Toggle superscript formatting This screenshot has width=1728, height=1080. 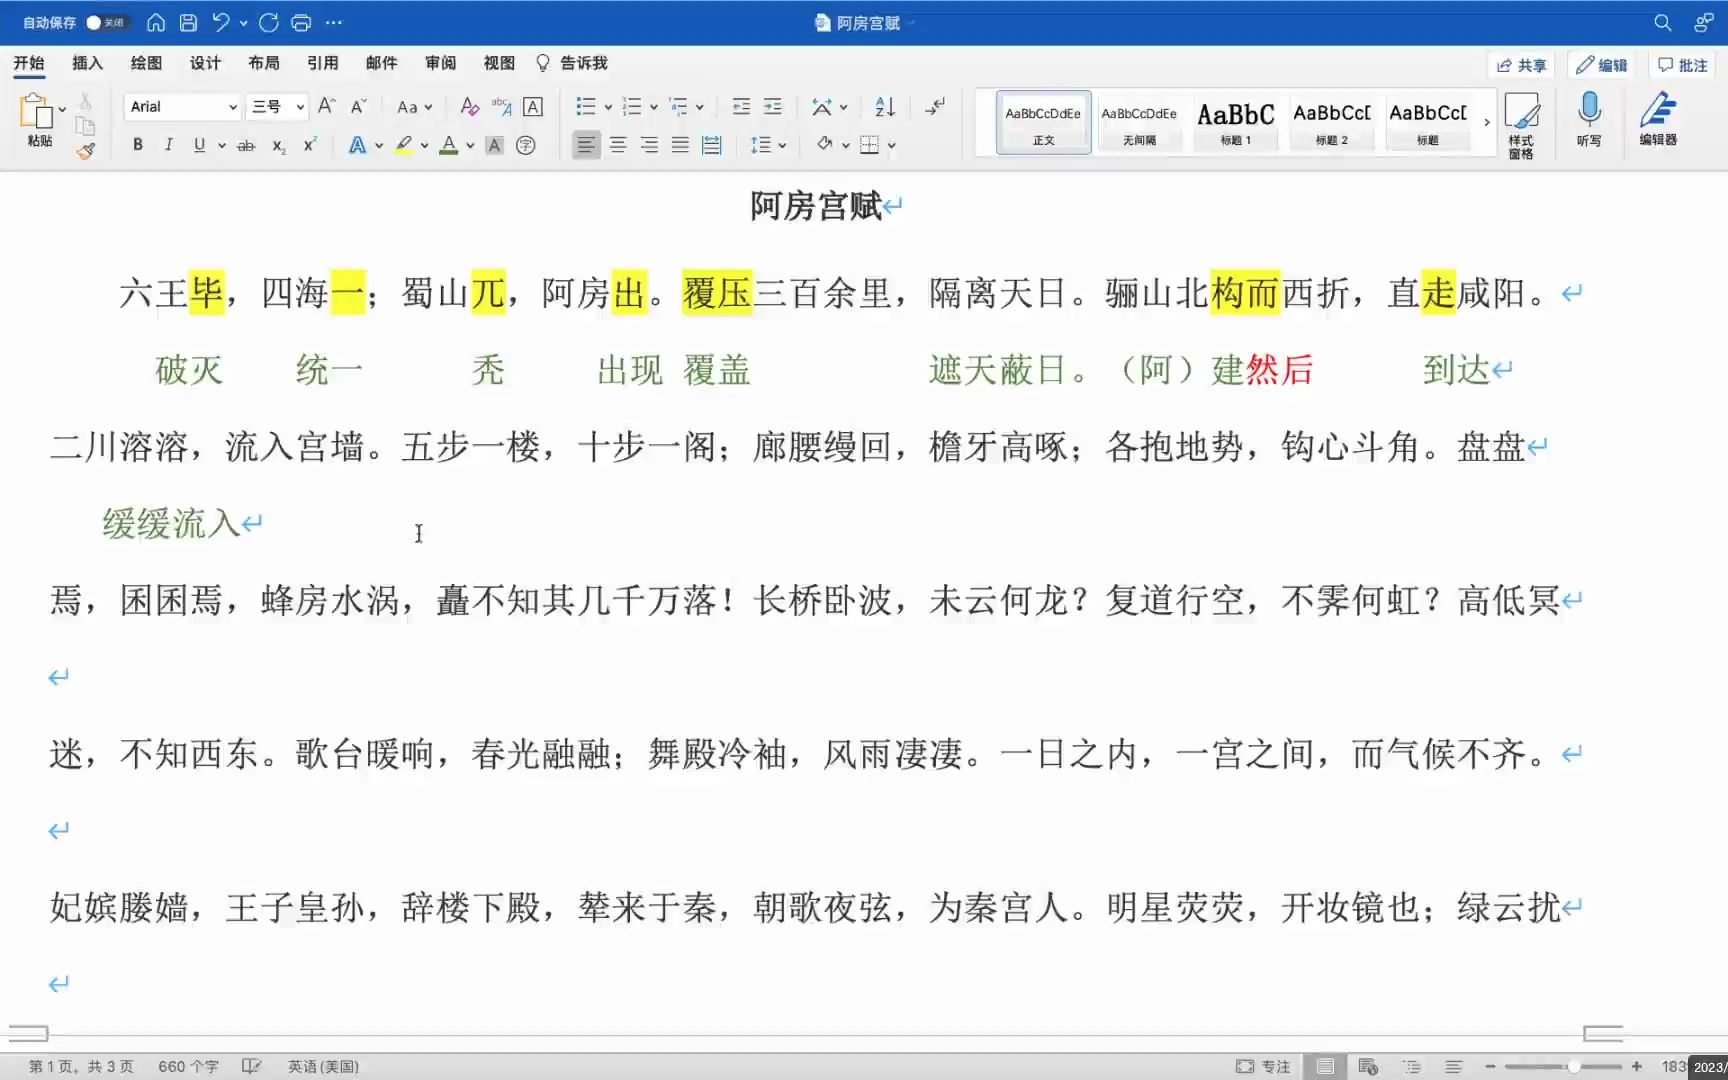pos(310,145)
